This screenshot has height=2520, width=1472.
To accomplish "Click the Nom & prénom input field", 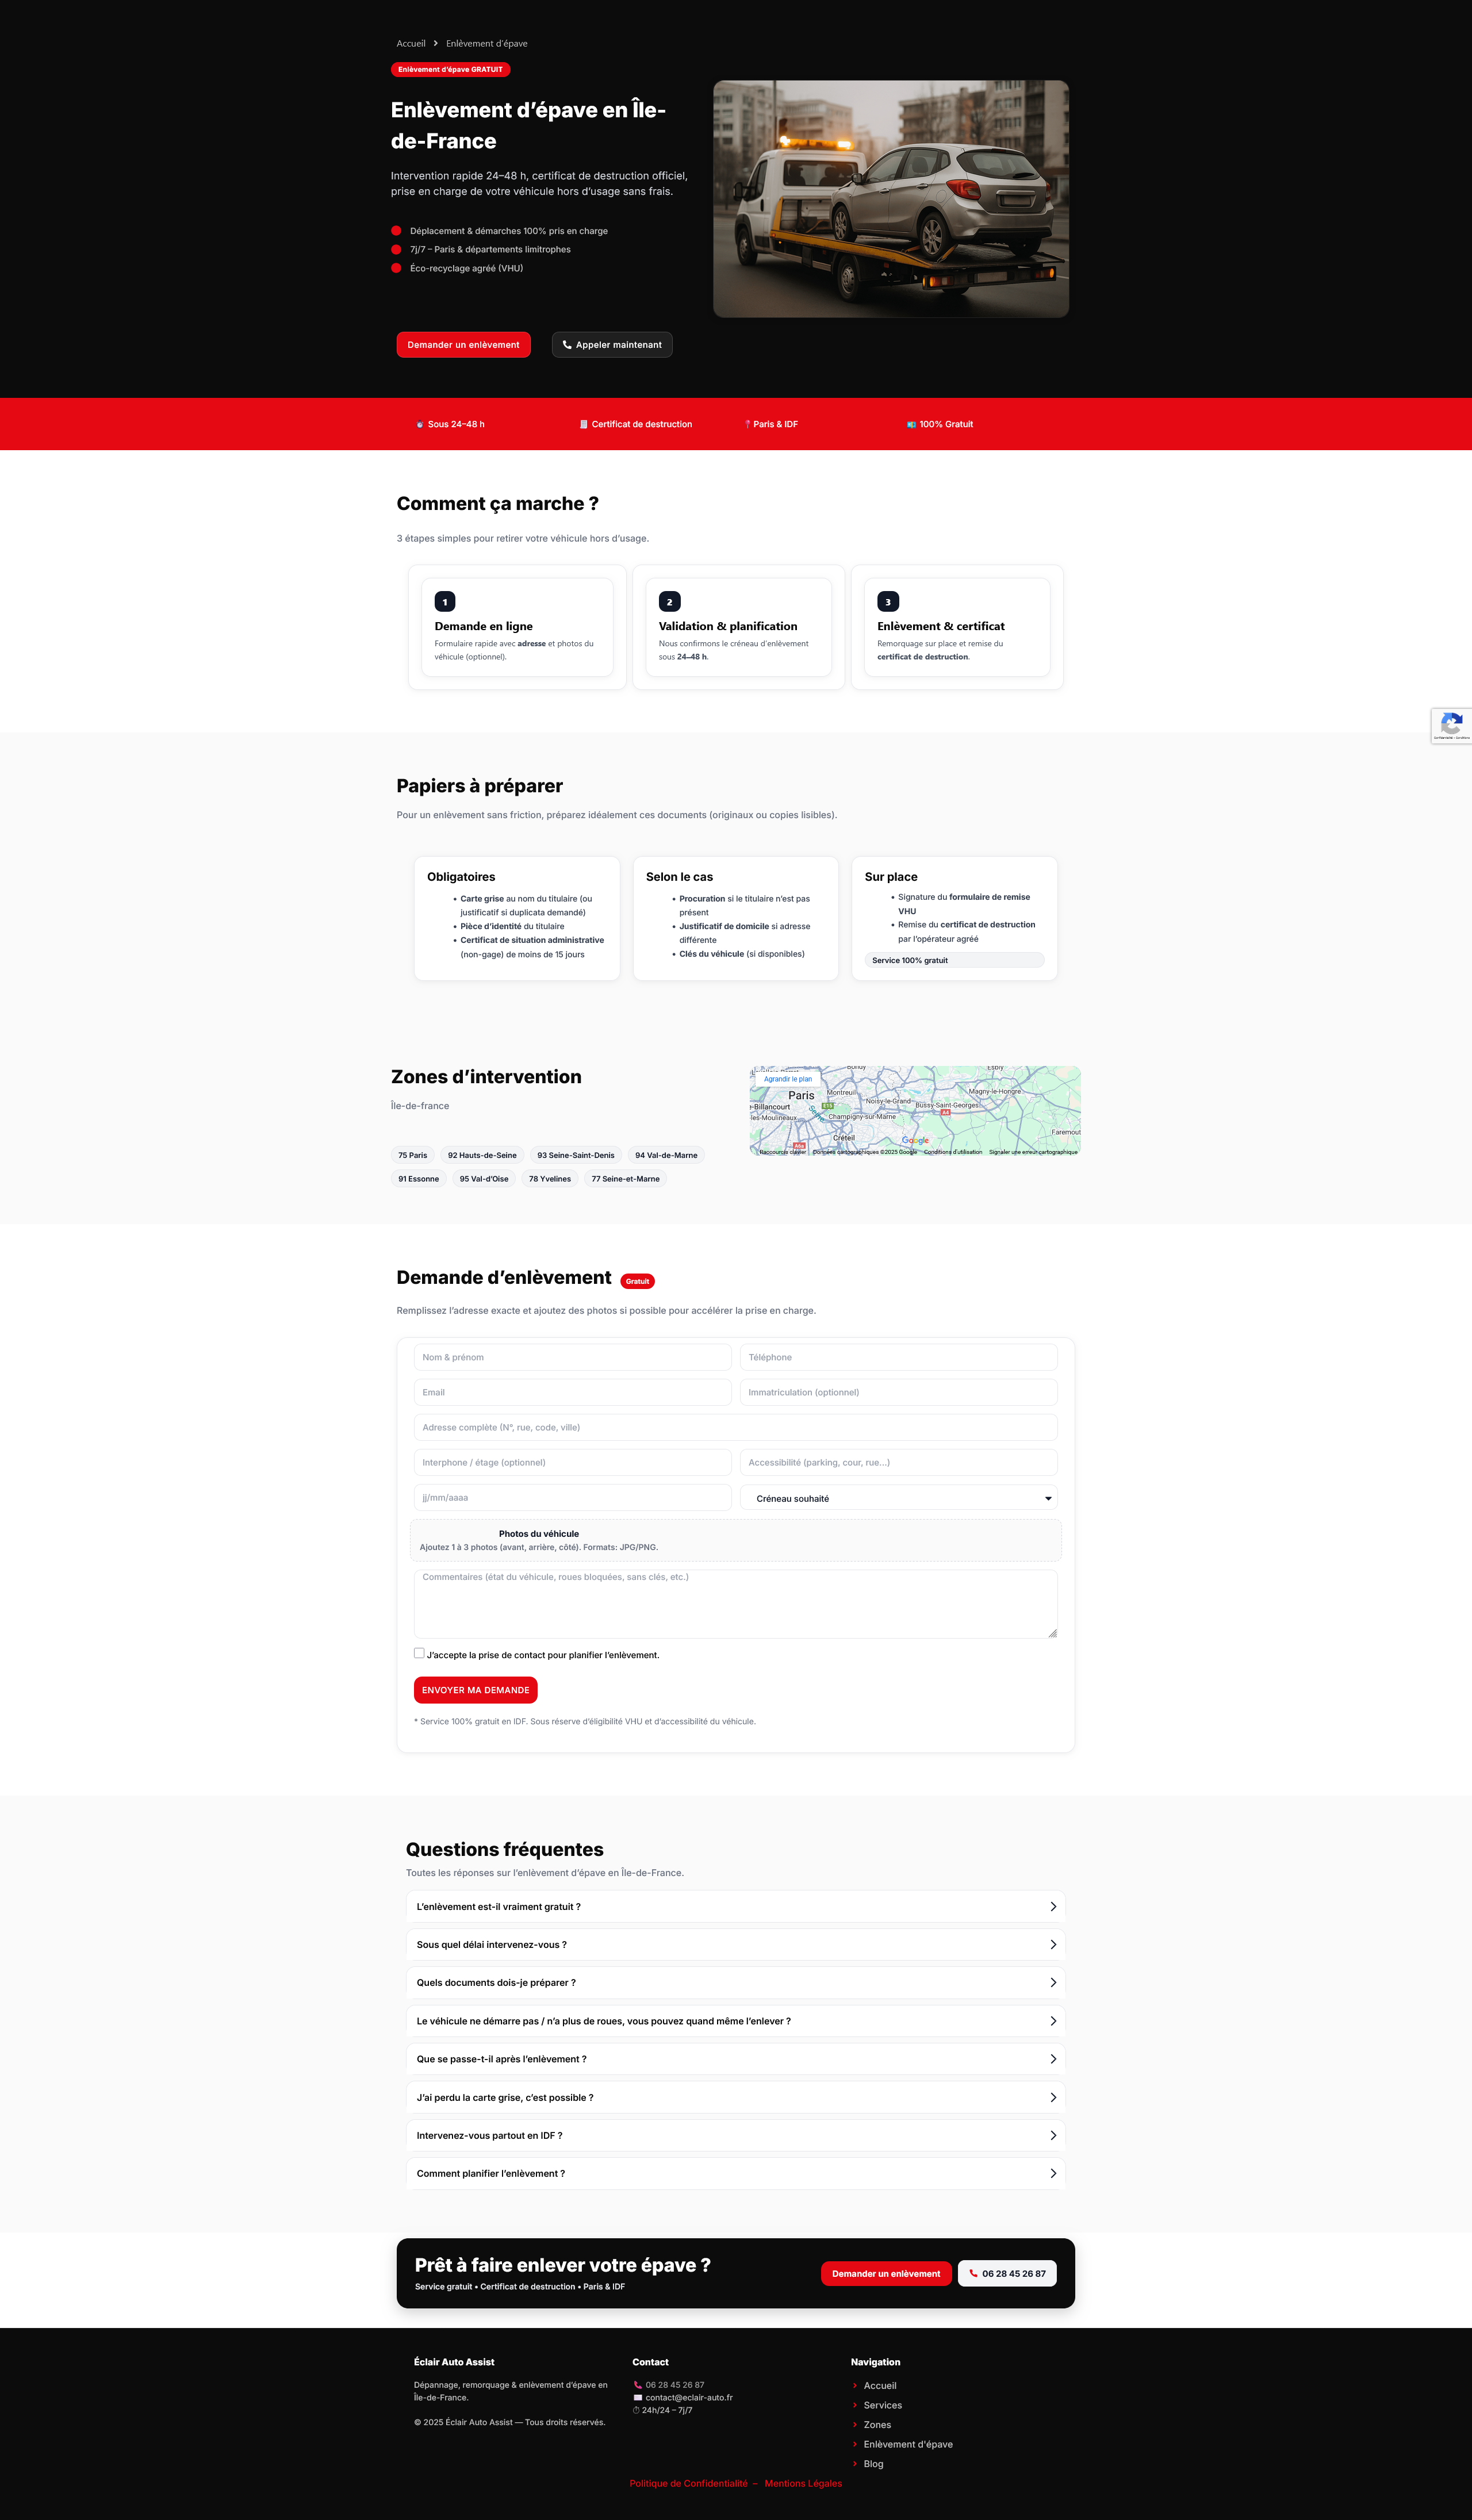I will pos(572,1358).
